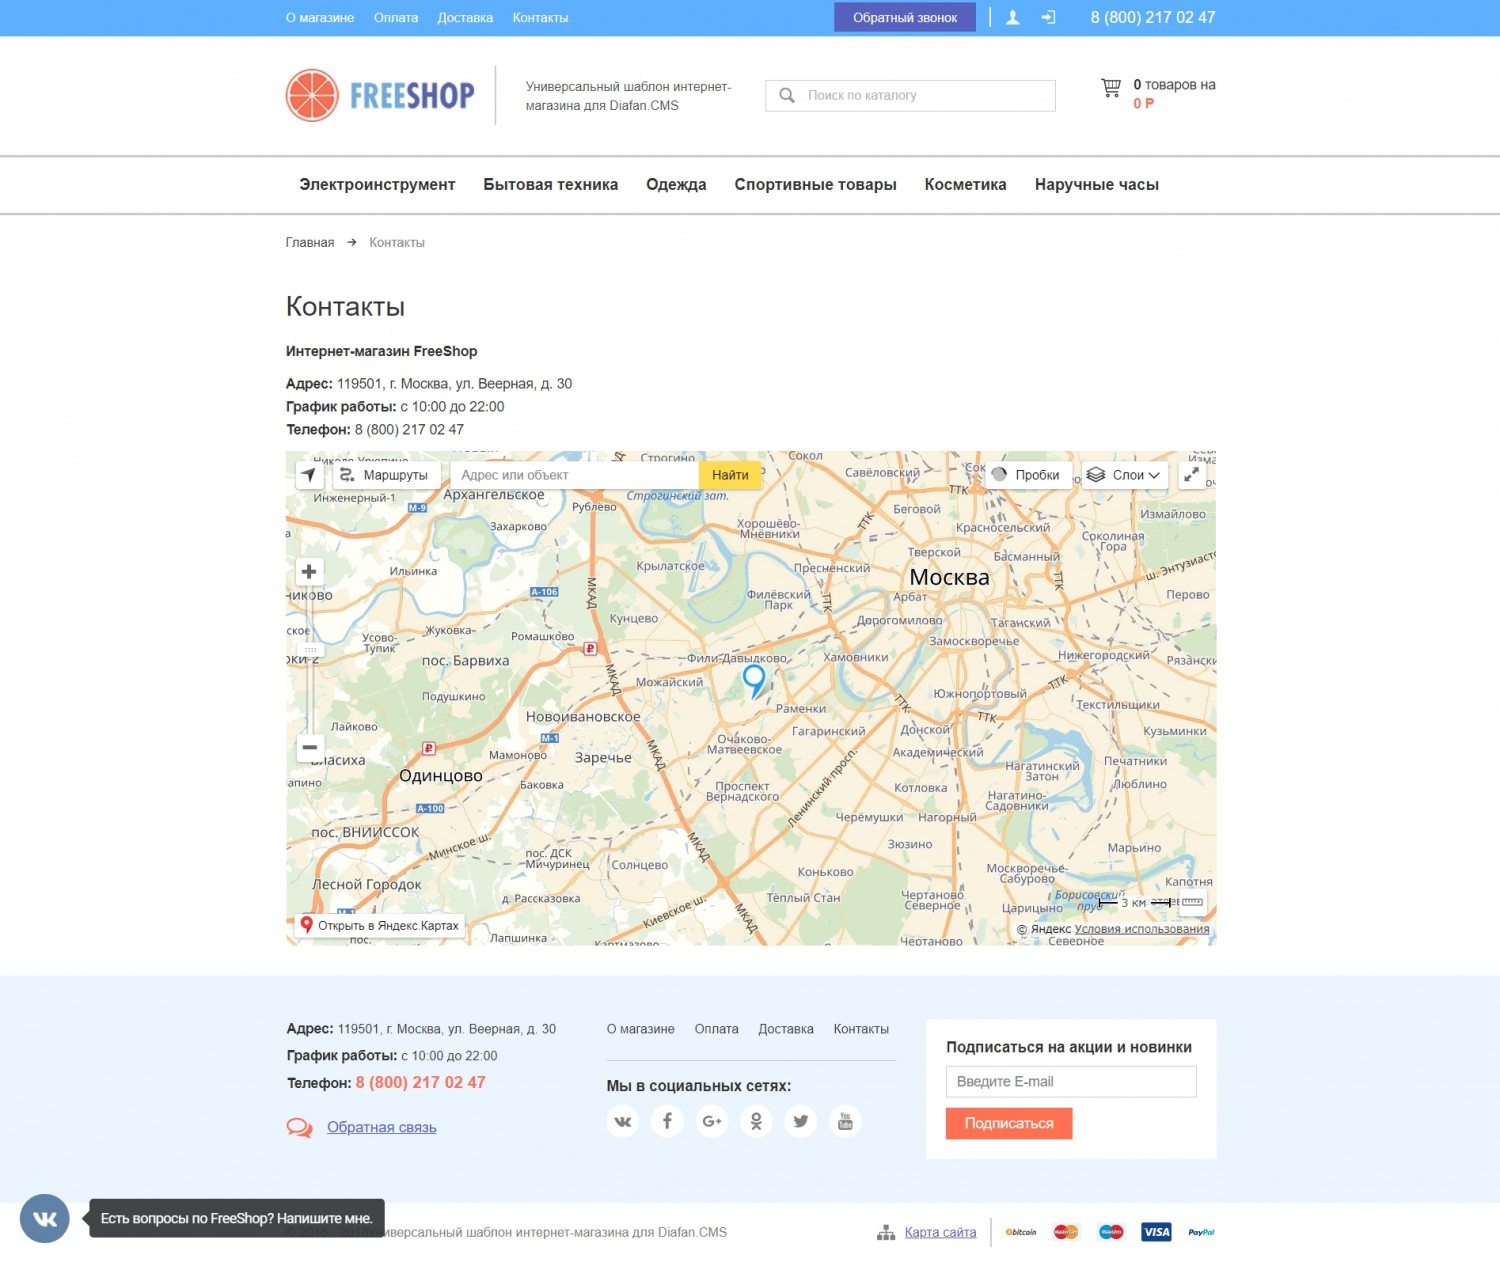
Task: Expand the map to fullscreen
Action: coord(1191,475)
